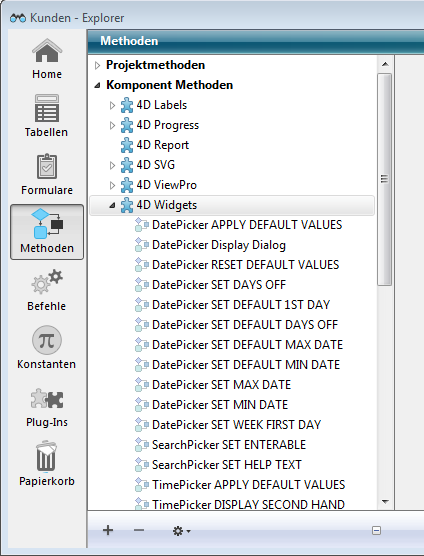Expand the Projektmethoden group
Screen dimensions: 424x556
pos(97,65)
